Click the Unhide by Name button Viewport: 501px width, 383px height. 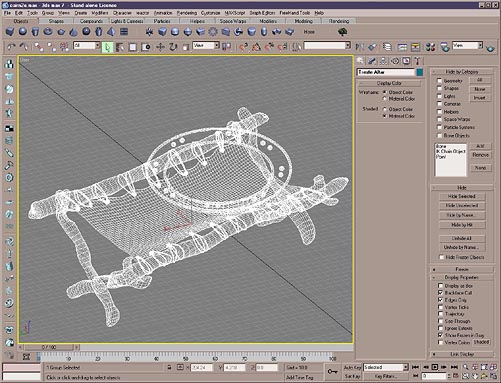point(462,247)
